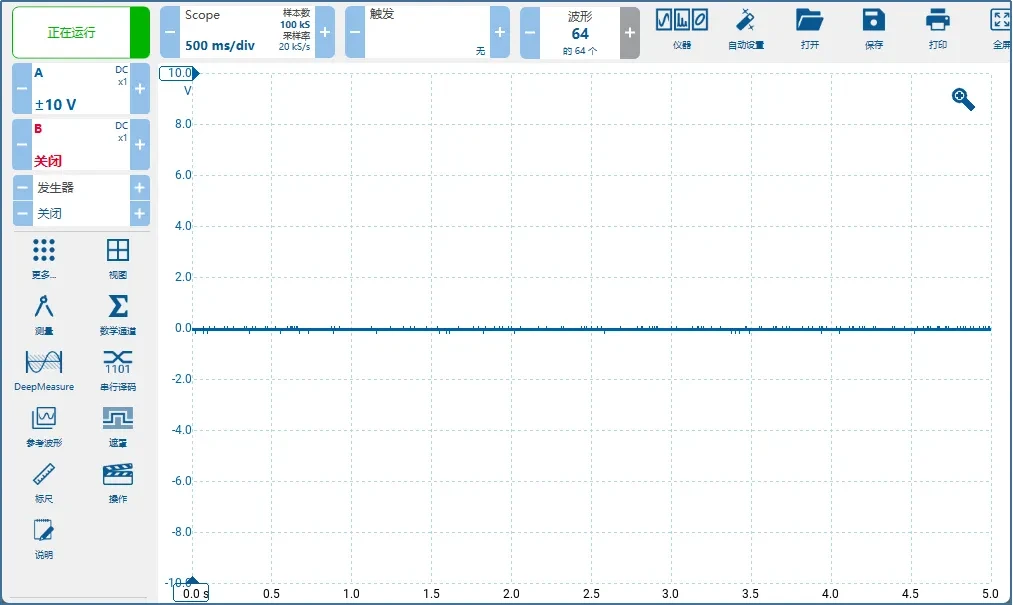The height and width of the screenshot is (605, 1013).
Task: Click the 自动设置 auto setup icon
Action: coord(745,29)
